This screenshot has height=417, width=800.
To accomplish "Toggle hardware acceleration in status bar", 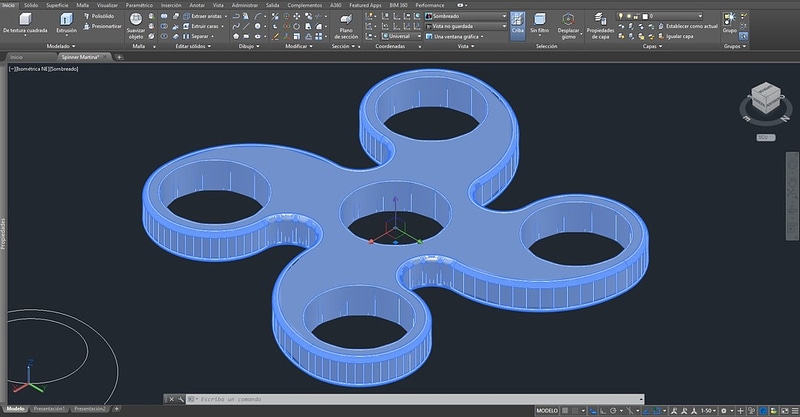I will click(763, 410).
